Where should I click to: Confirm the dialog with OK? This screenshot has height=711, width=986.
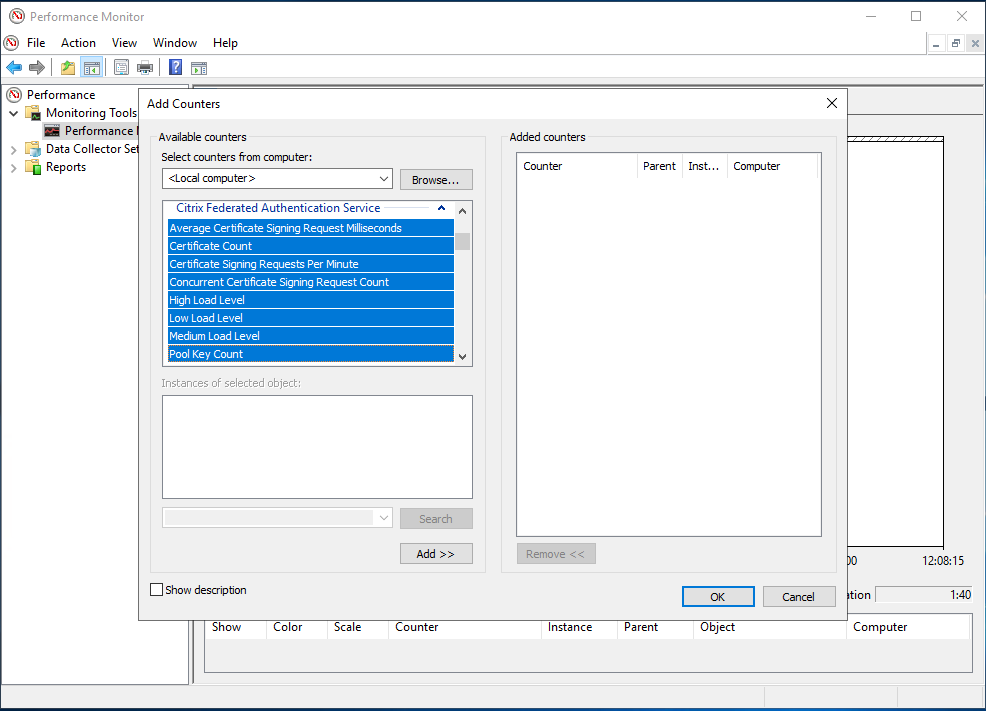[x=717, y=597]
